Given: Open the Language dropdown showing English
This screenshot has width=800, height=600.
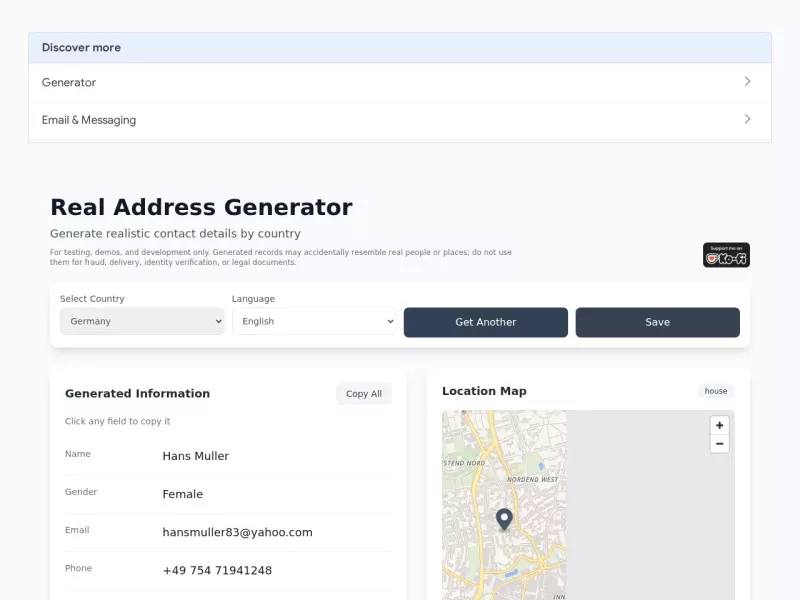Looking at the screenshot, I should (x=314, y=321).
